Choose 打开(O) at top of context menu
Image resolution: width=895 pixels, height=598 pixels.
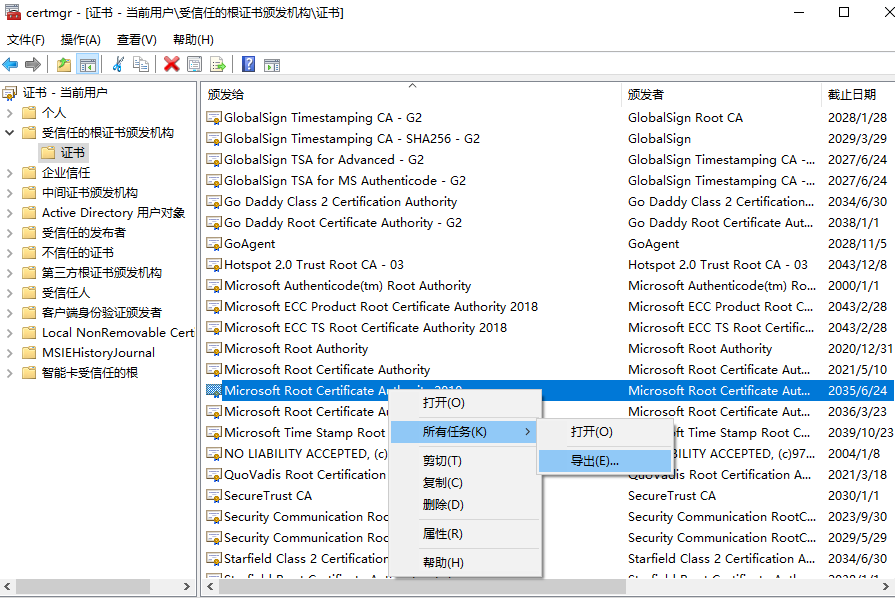tap(465, 403)
